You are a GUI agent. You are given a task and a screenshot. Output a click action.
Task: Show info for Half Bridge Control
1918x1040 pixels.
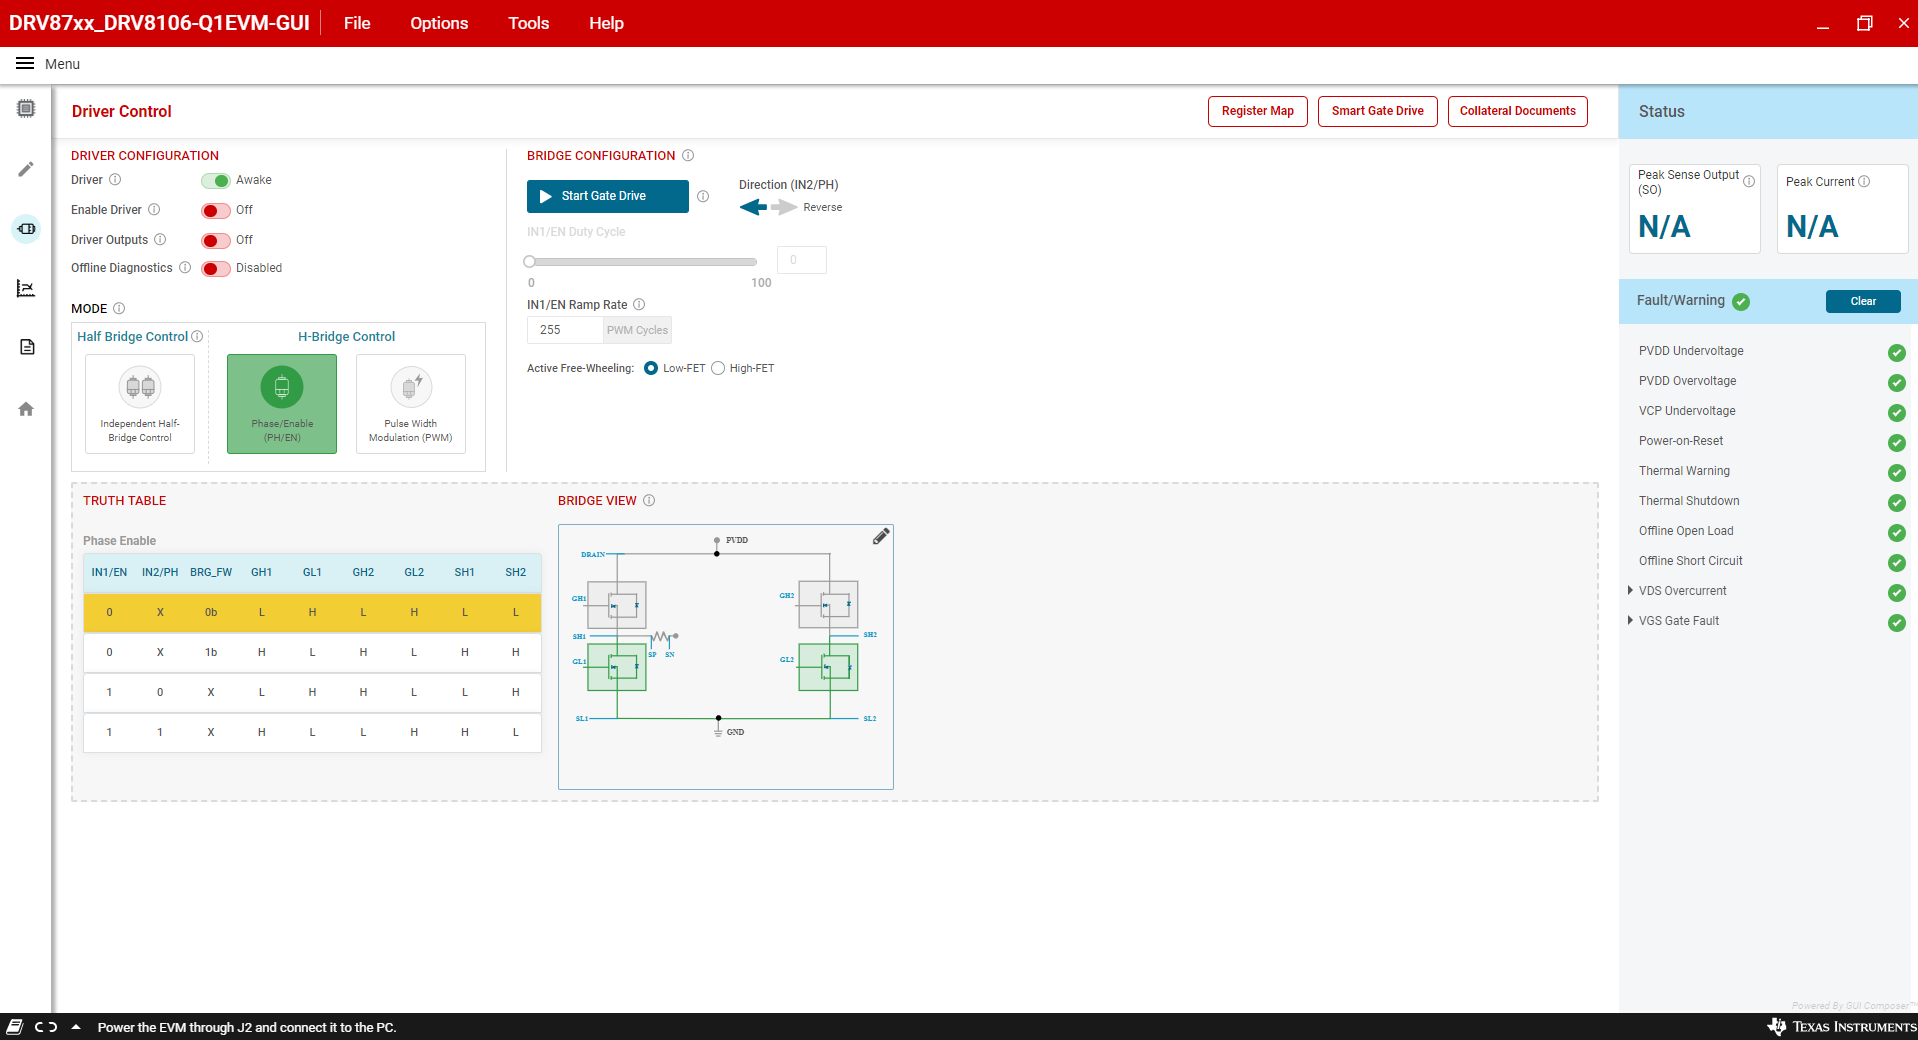pyautogui.click(x=197, y=337)
